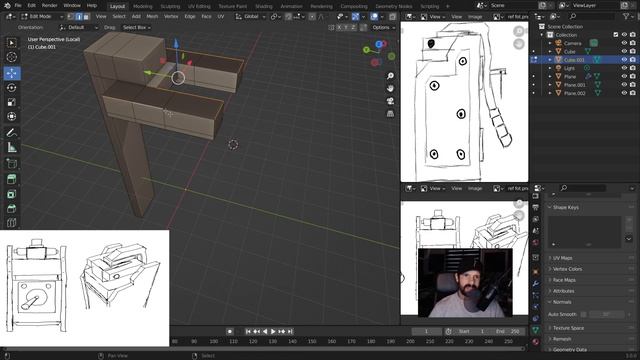Image resolution: width=640 pixels, height=360 pixels.
Task: Hide the Camera object via eye icon
Action: (624, 43)
